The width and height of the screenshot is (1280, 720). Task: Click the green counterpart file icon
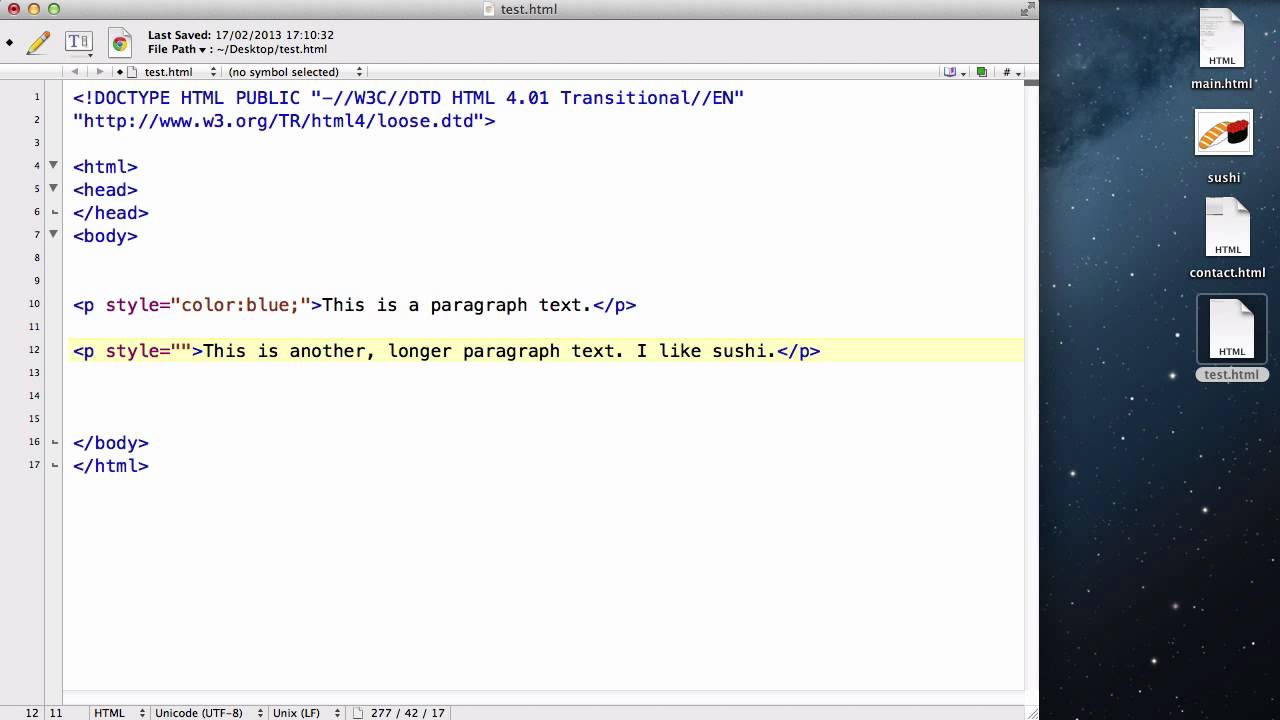coord(982,72)
